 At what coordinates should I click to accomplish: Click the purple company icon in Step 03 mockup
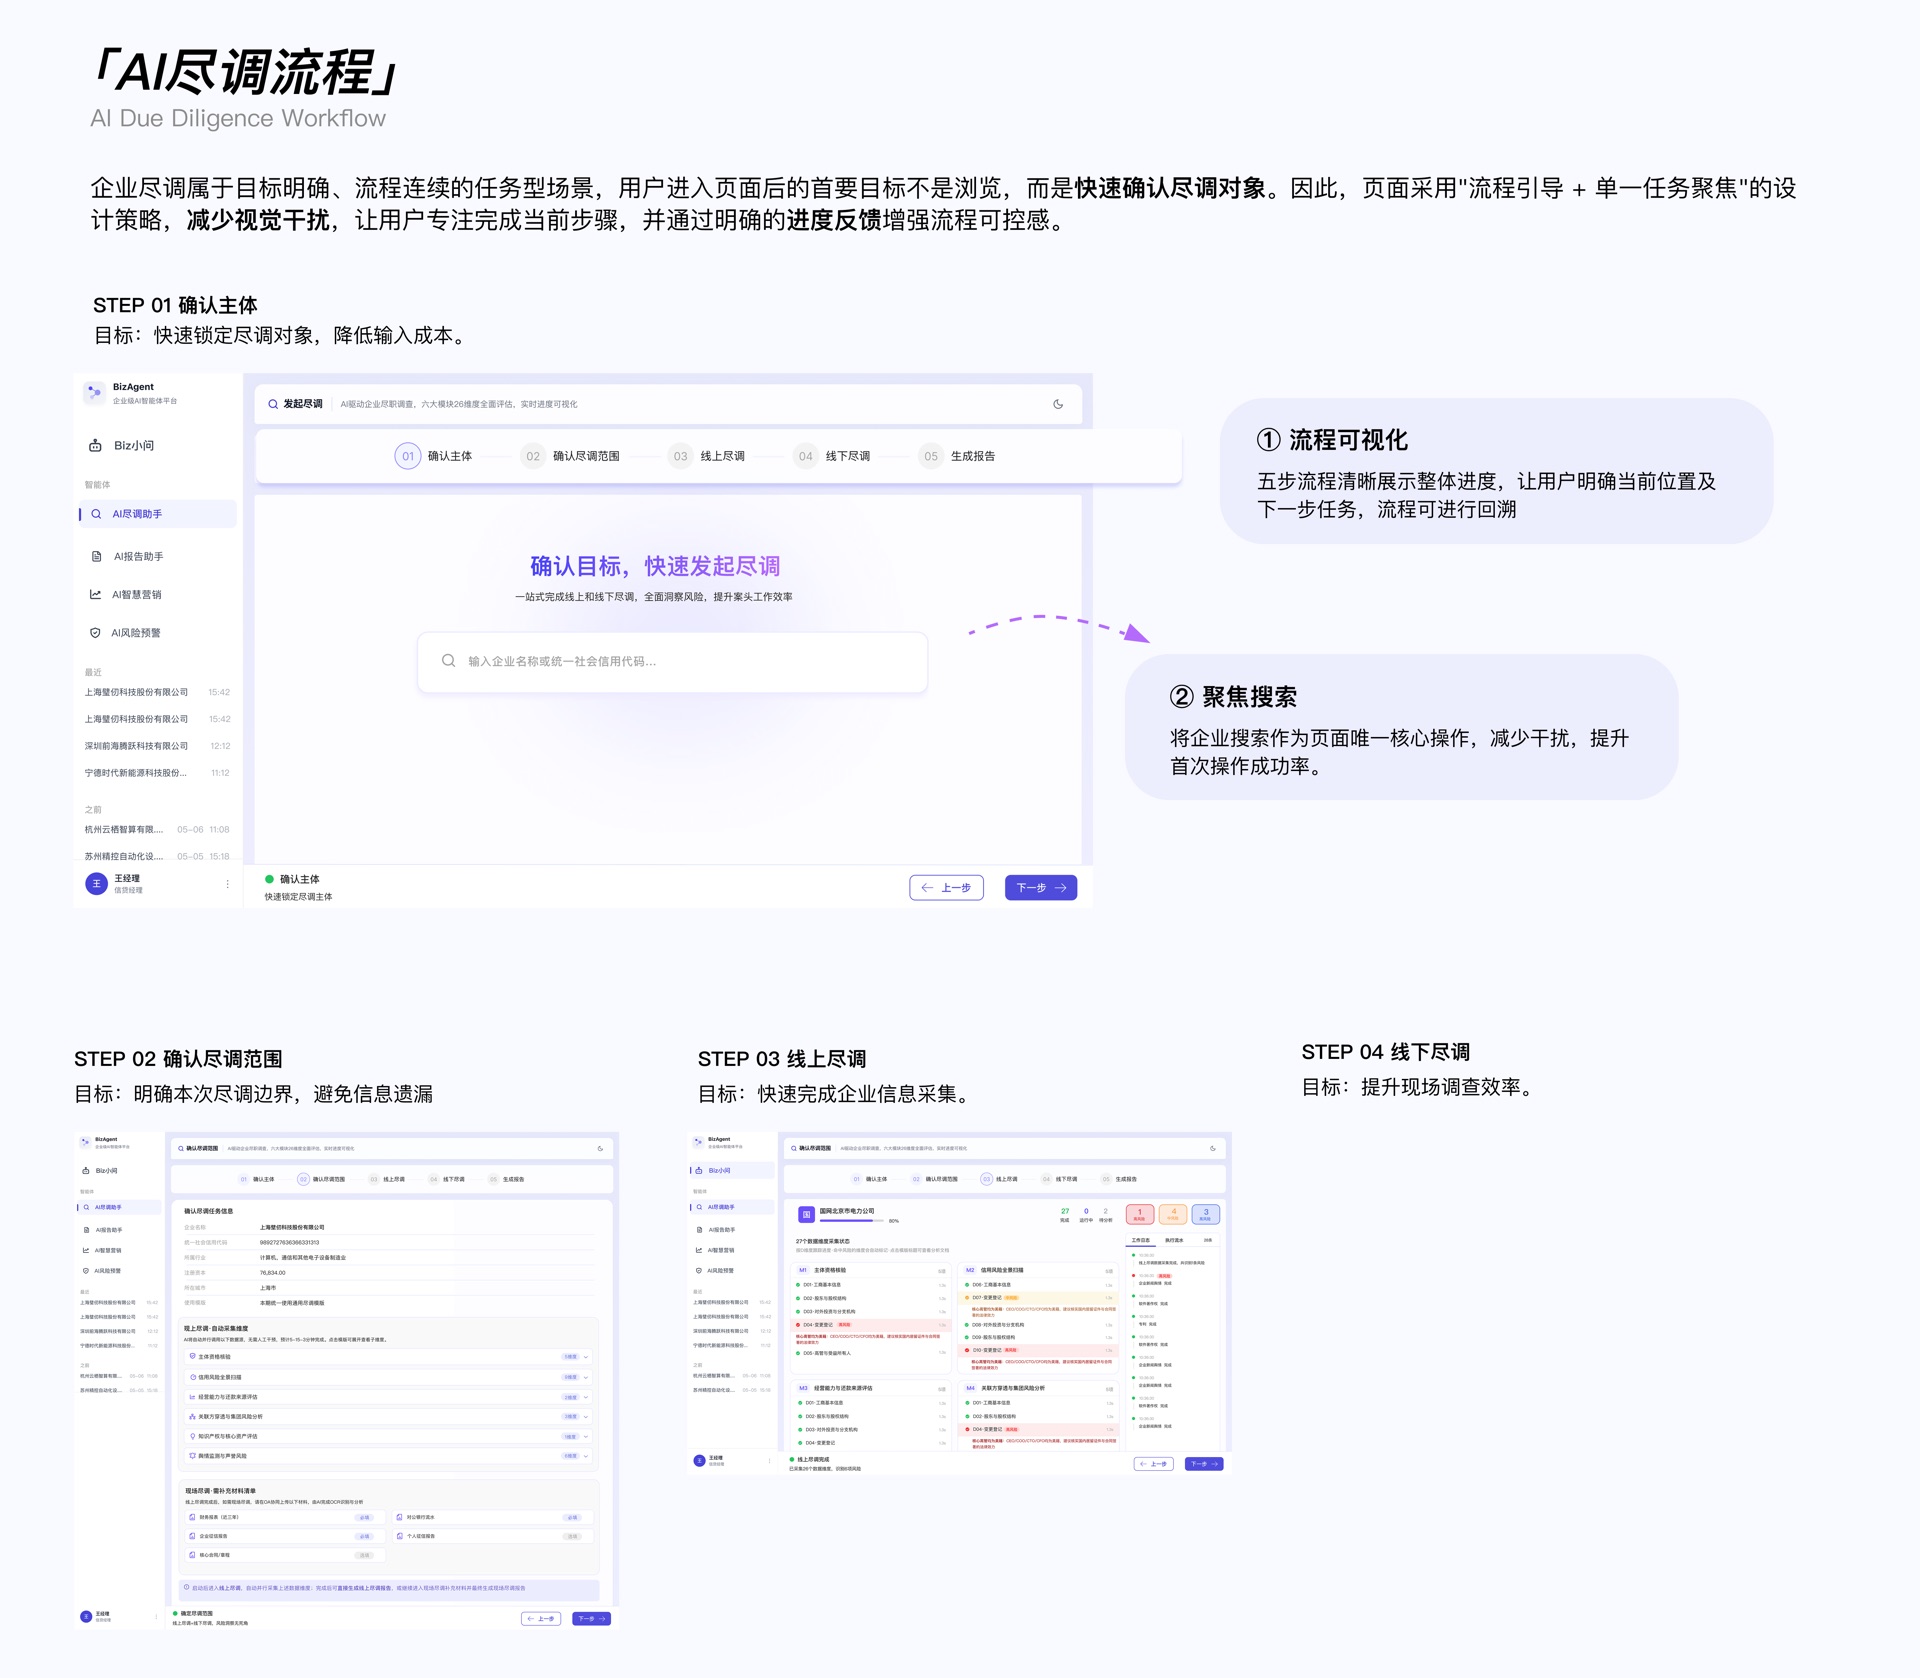806,1215
